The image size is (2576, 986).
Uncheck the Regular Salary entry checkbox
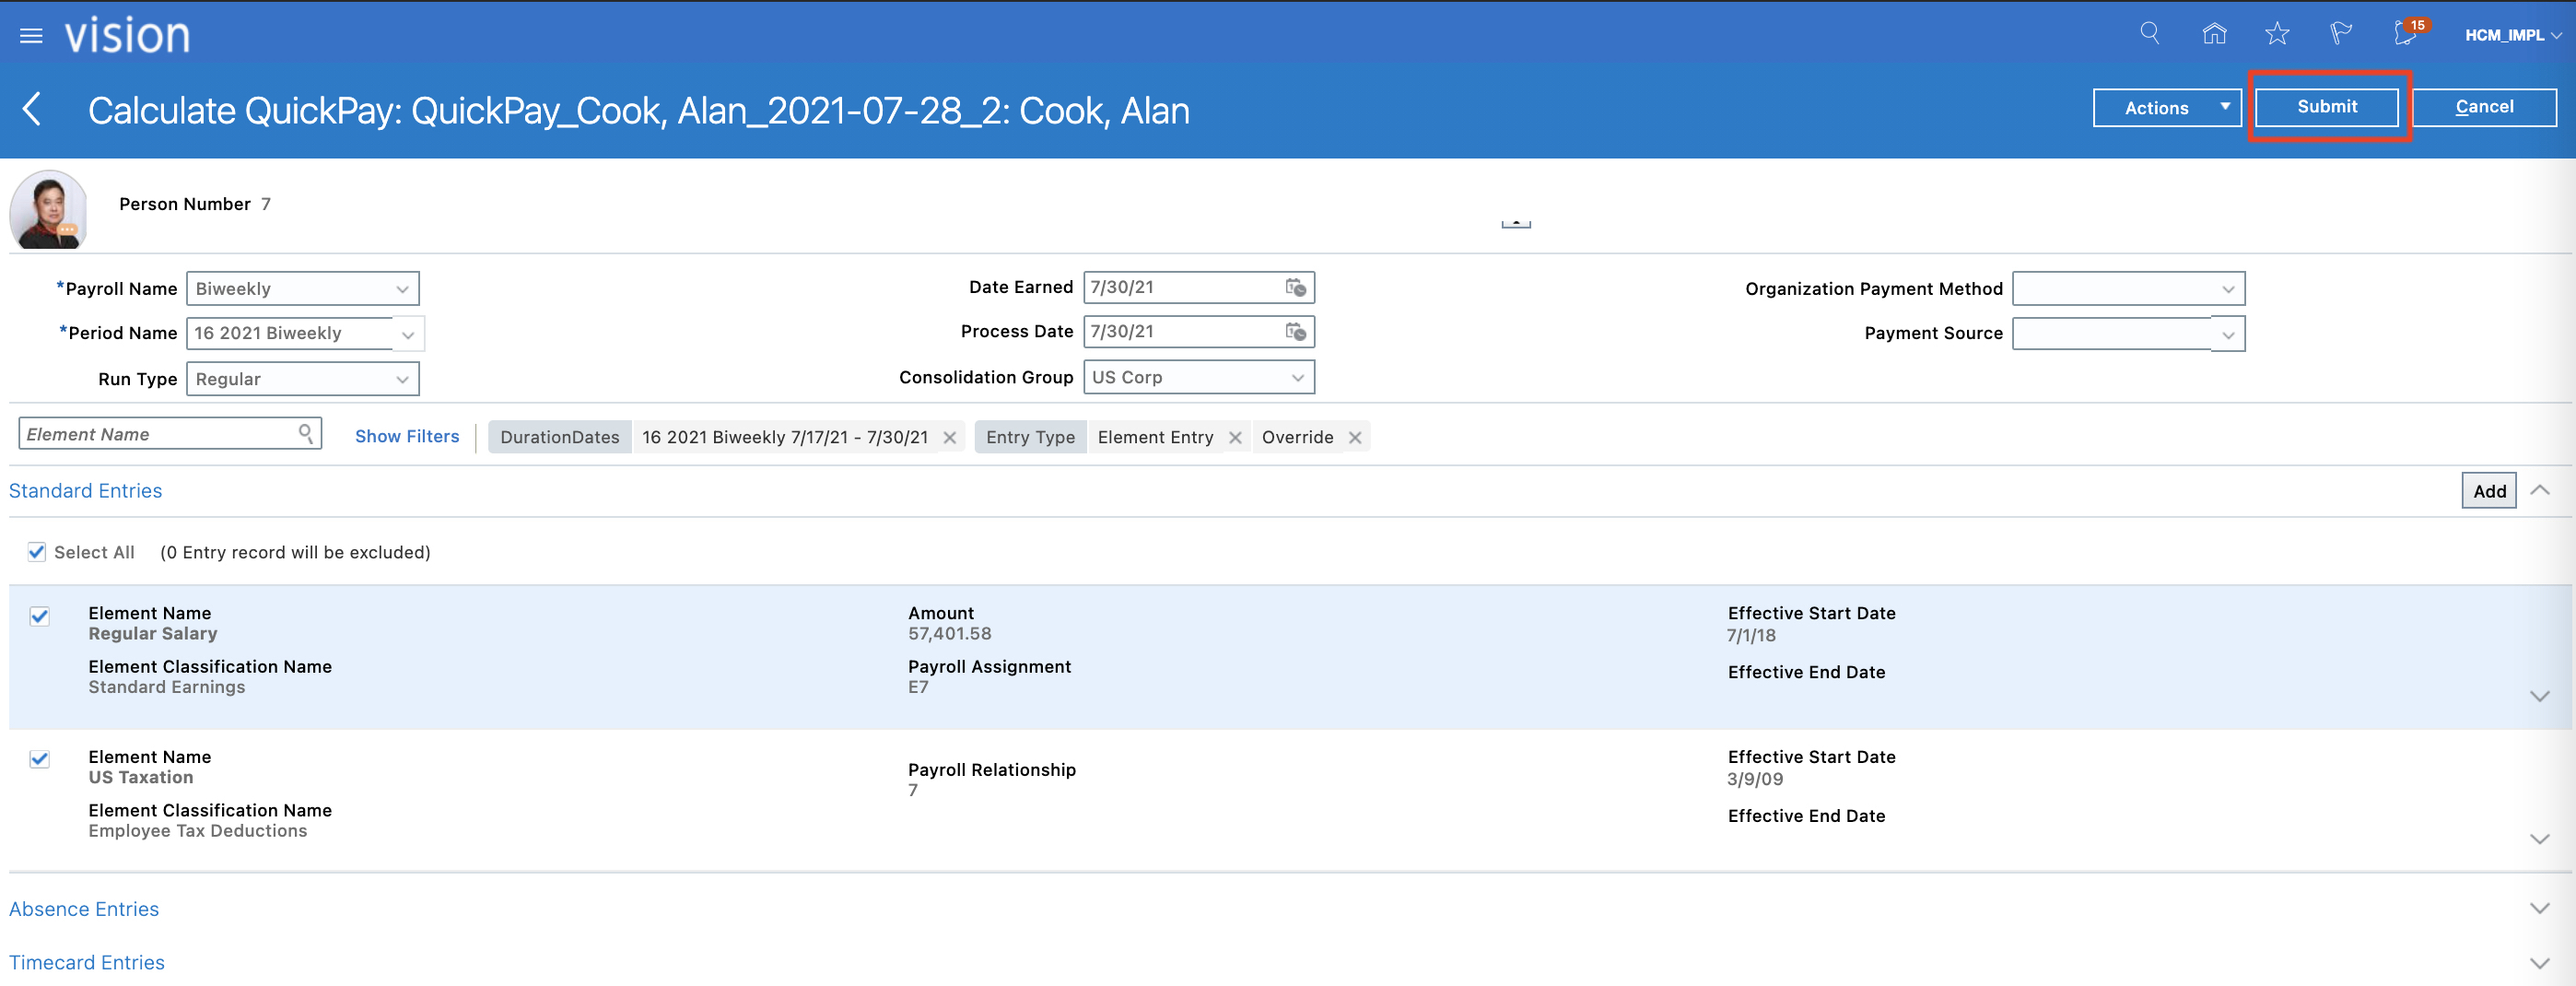tap(39, 616)
